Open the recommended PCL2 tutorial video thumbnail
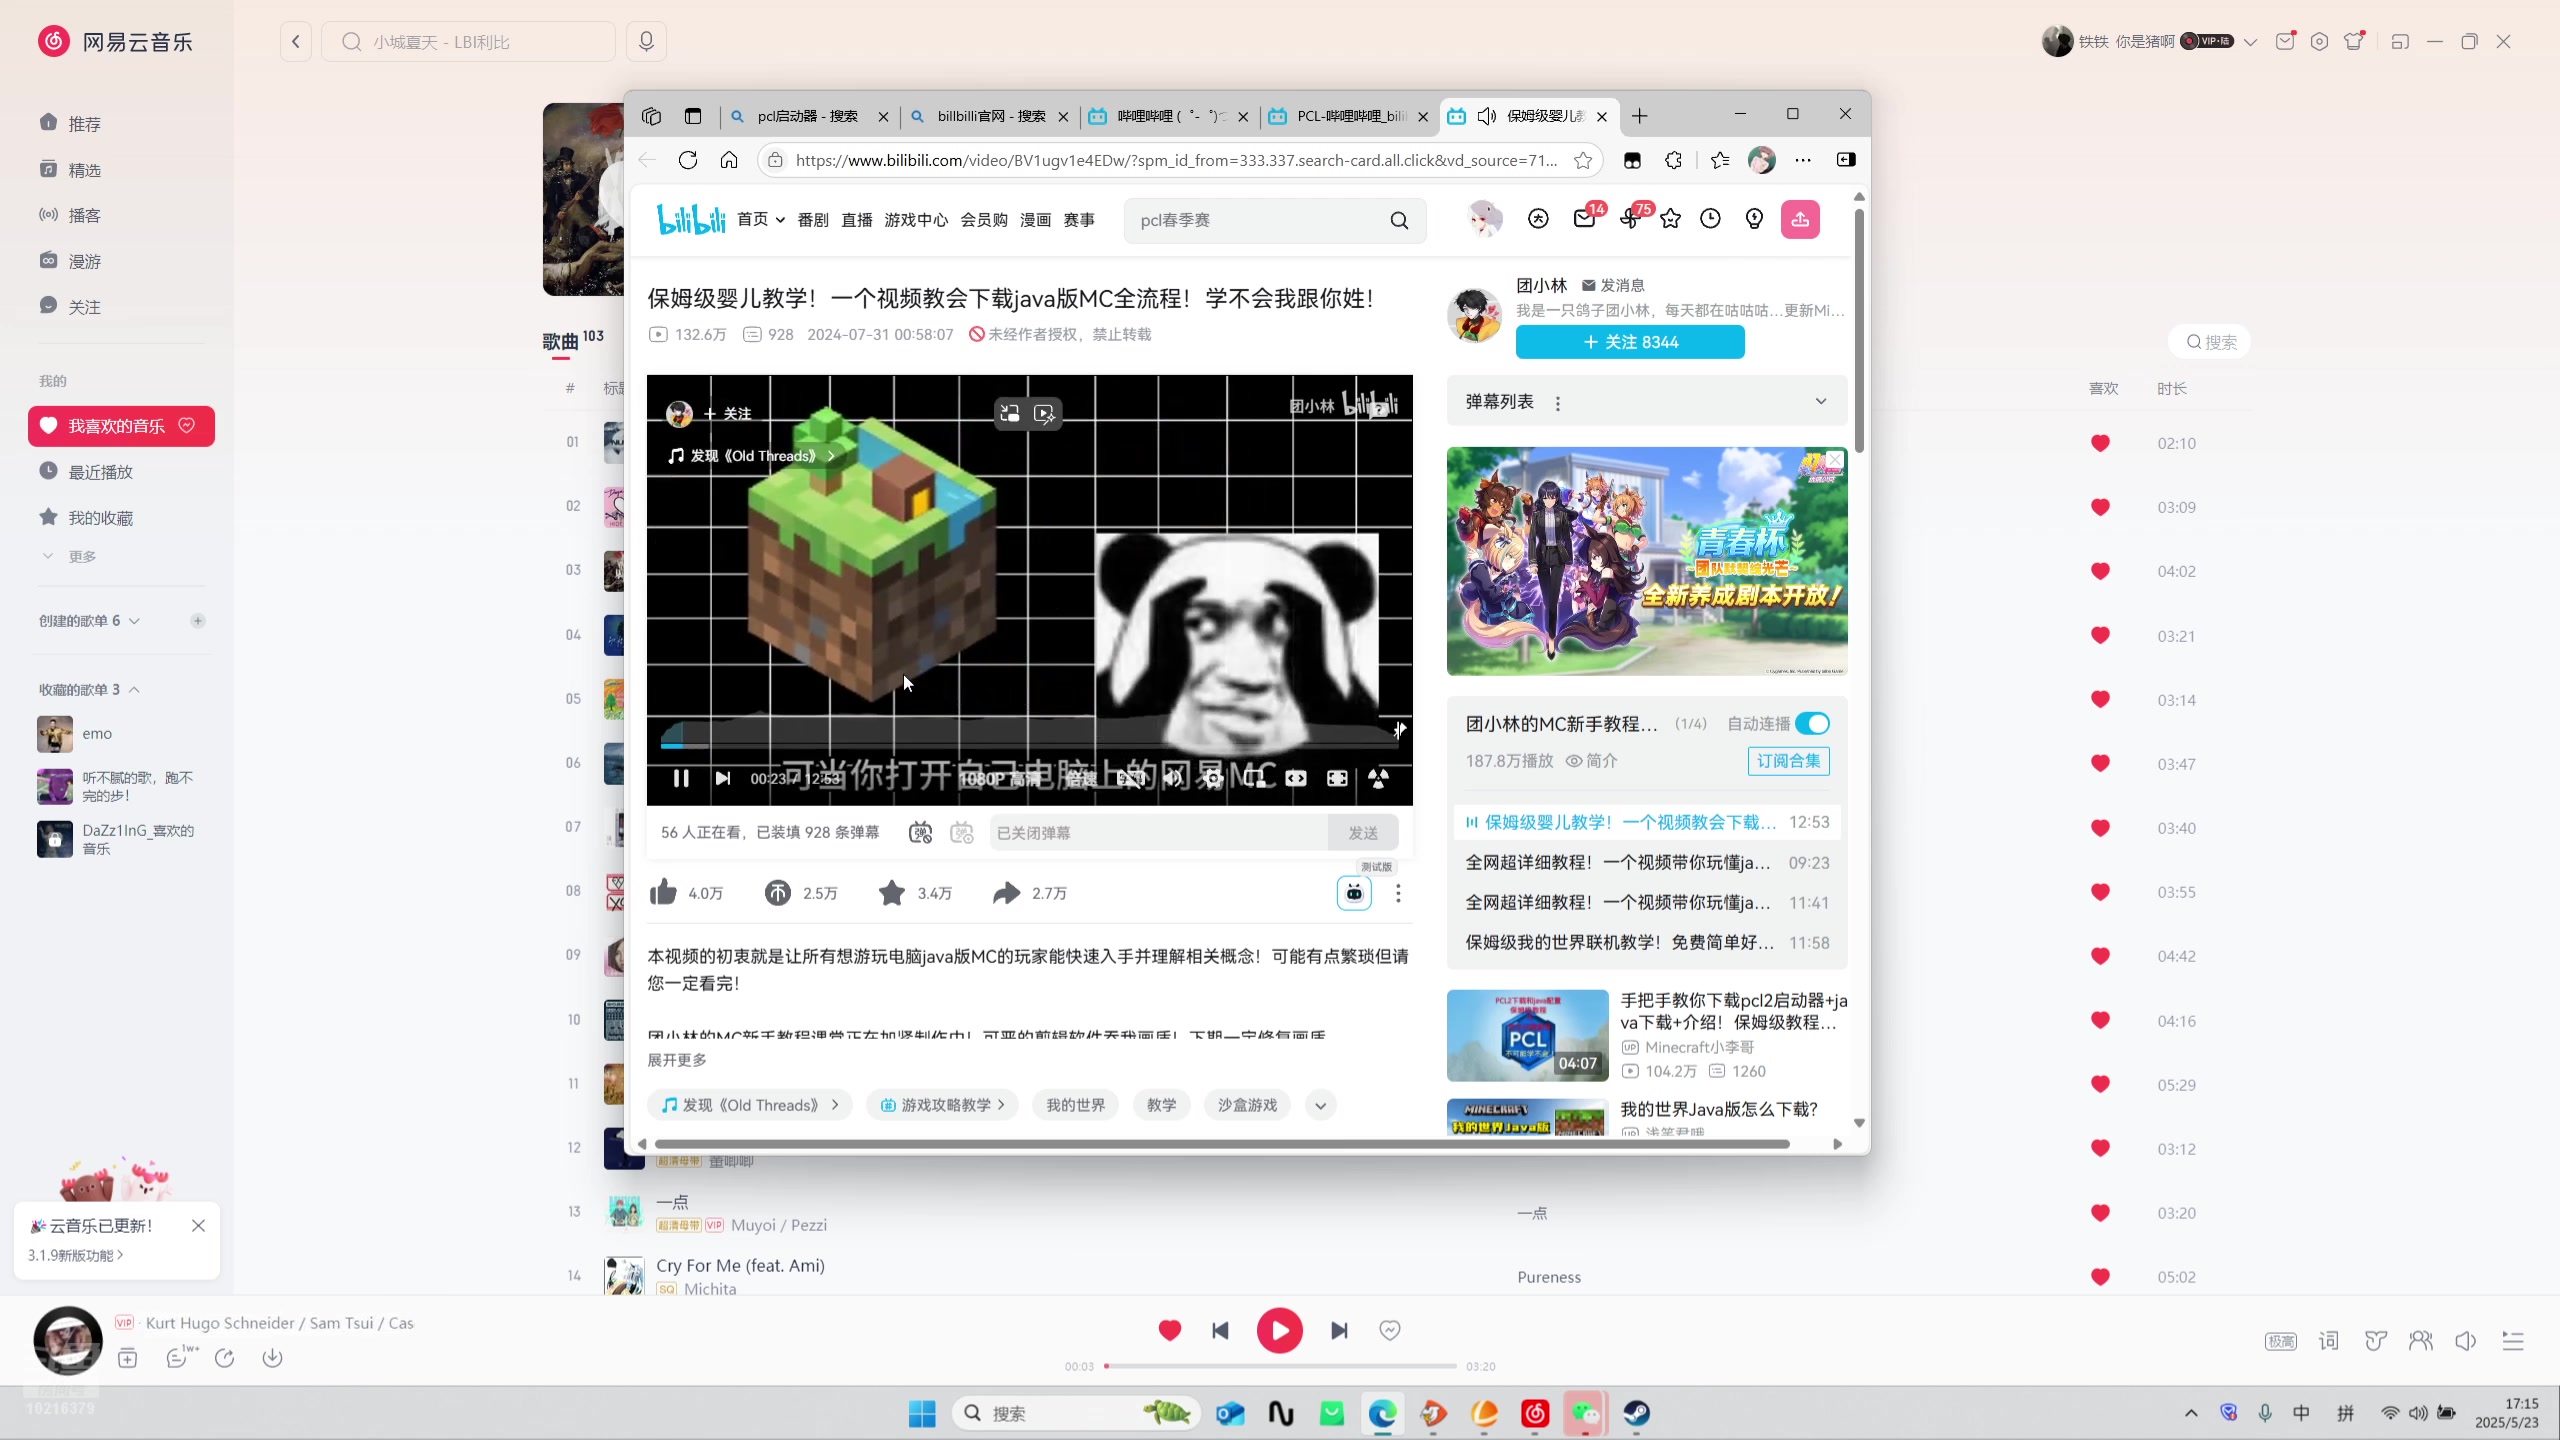The height and width of the screenshot is (1440, 2560). [x=1527, y=1035]
